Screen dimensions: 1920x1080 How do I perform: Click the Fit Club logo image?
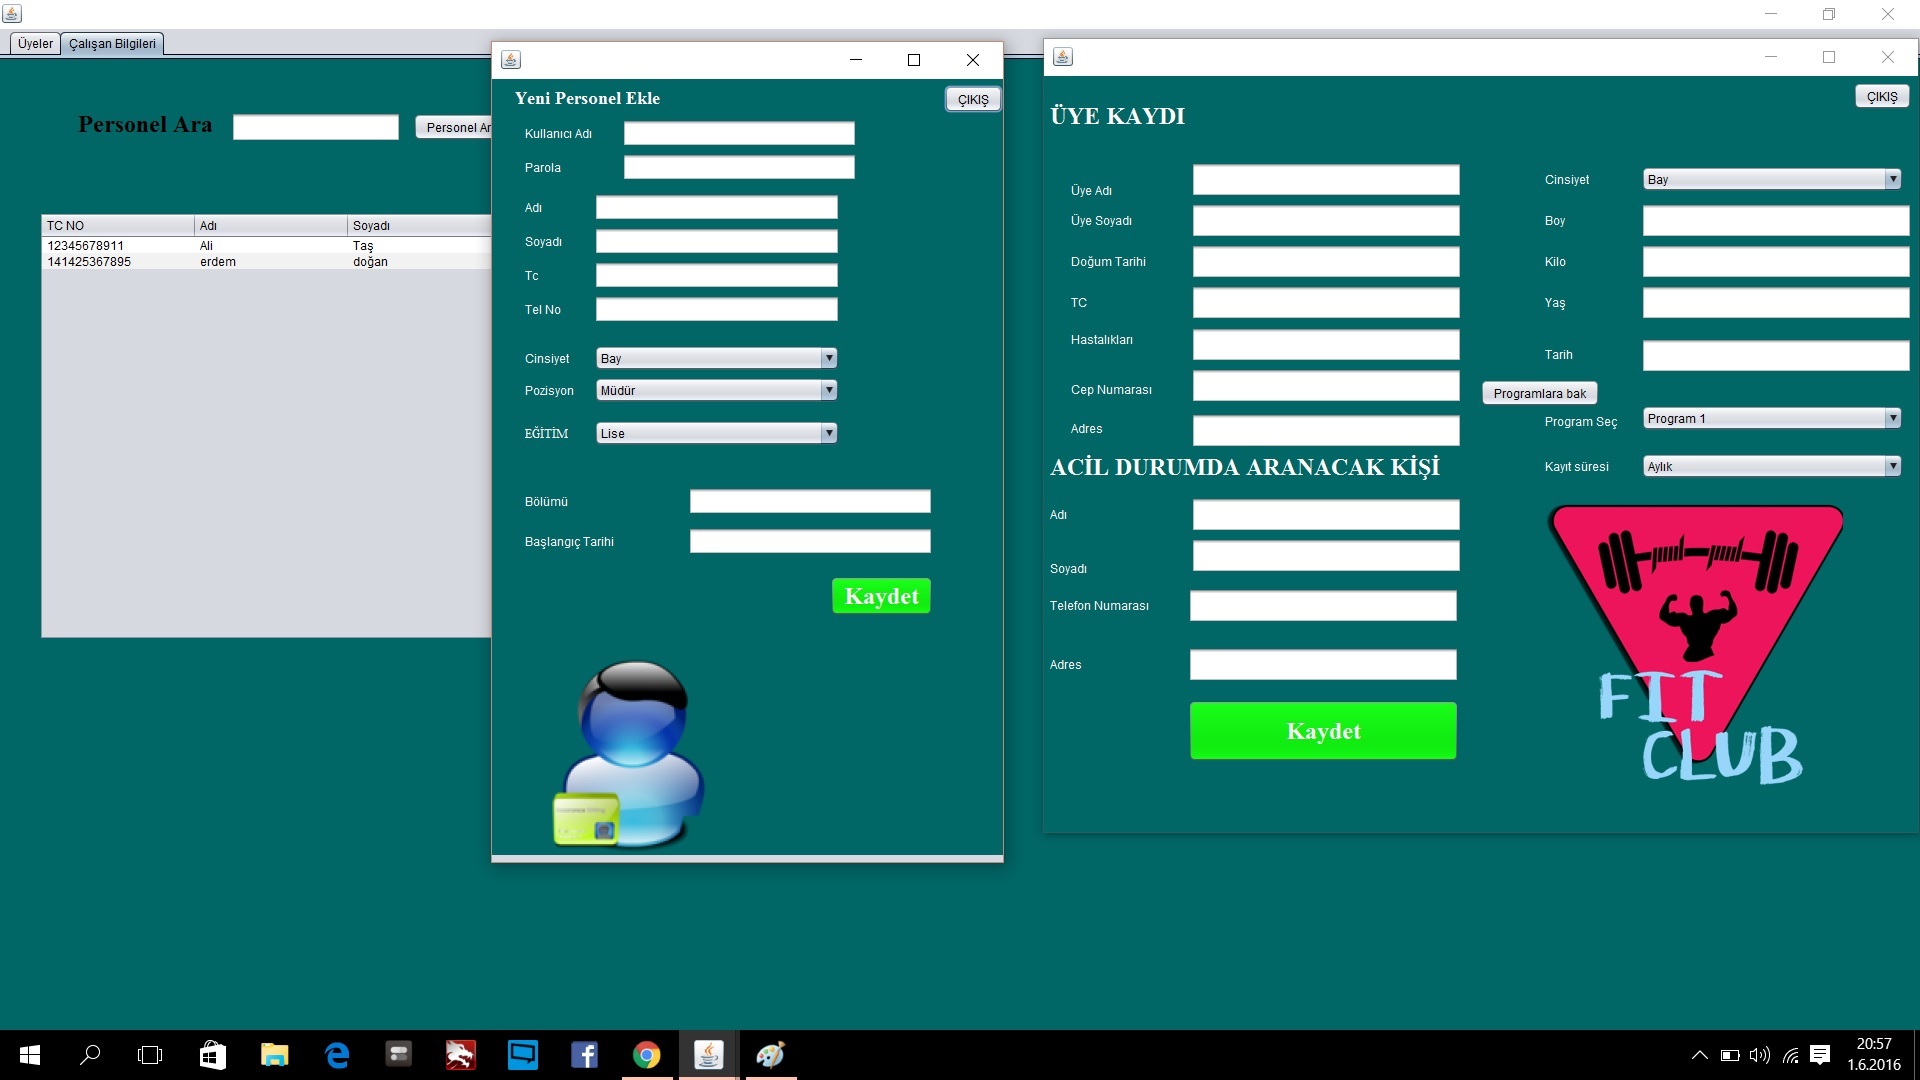click(x=1697, y=645)
